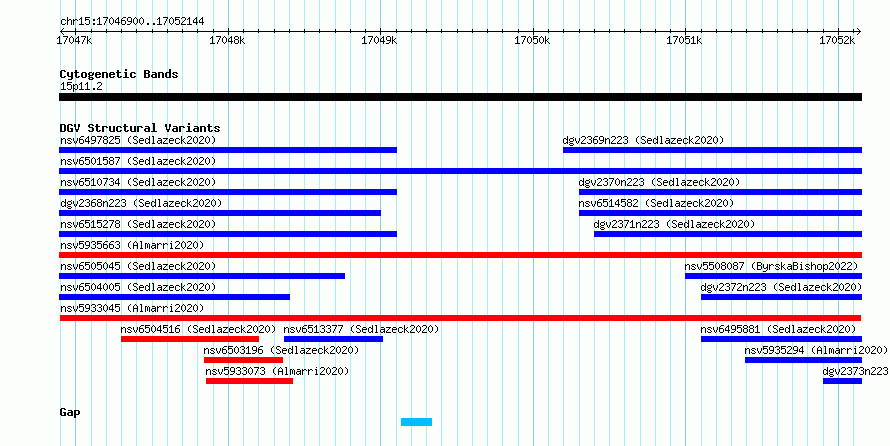Click the nsv6504516 (Sedlazeck2020) label

[199, 329]
